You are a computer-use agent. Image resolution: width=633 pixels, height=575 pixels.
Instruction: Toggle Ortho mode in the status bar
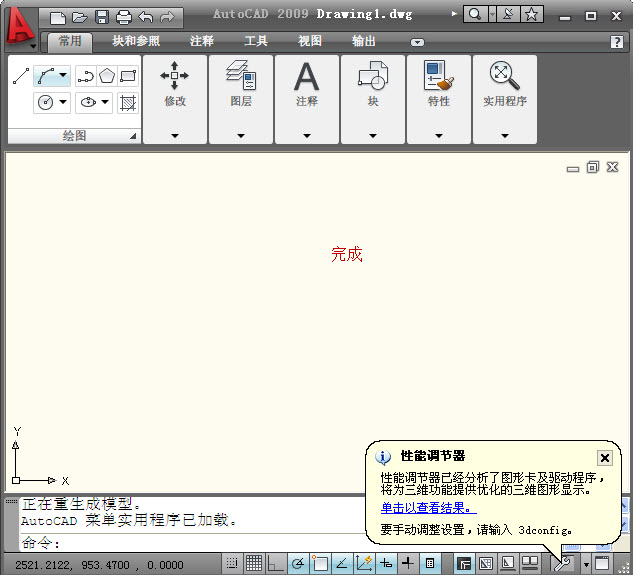click(275, 564)
